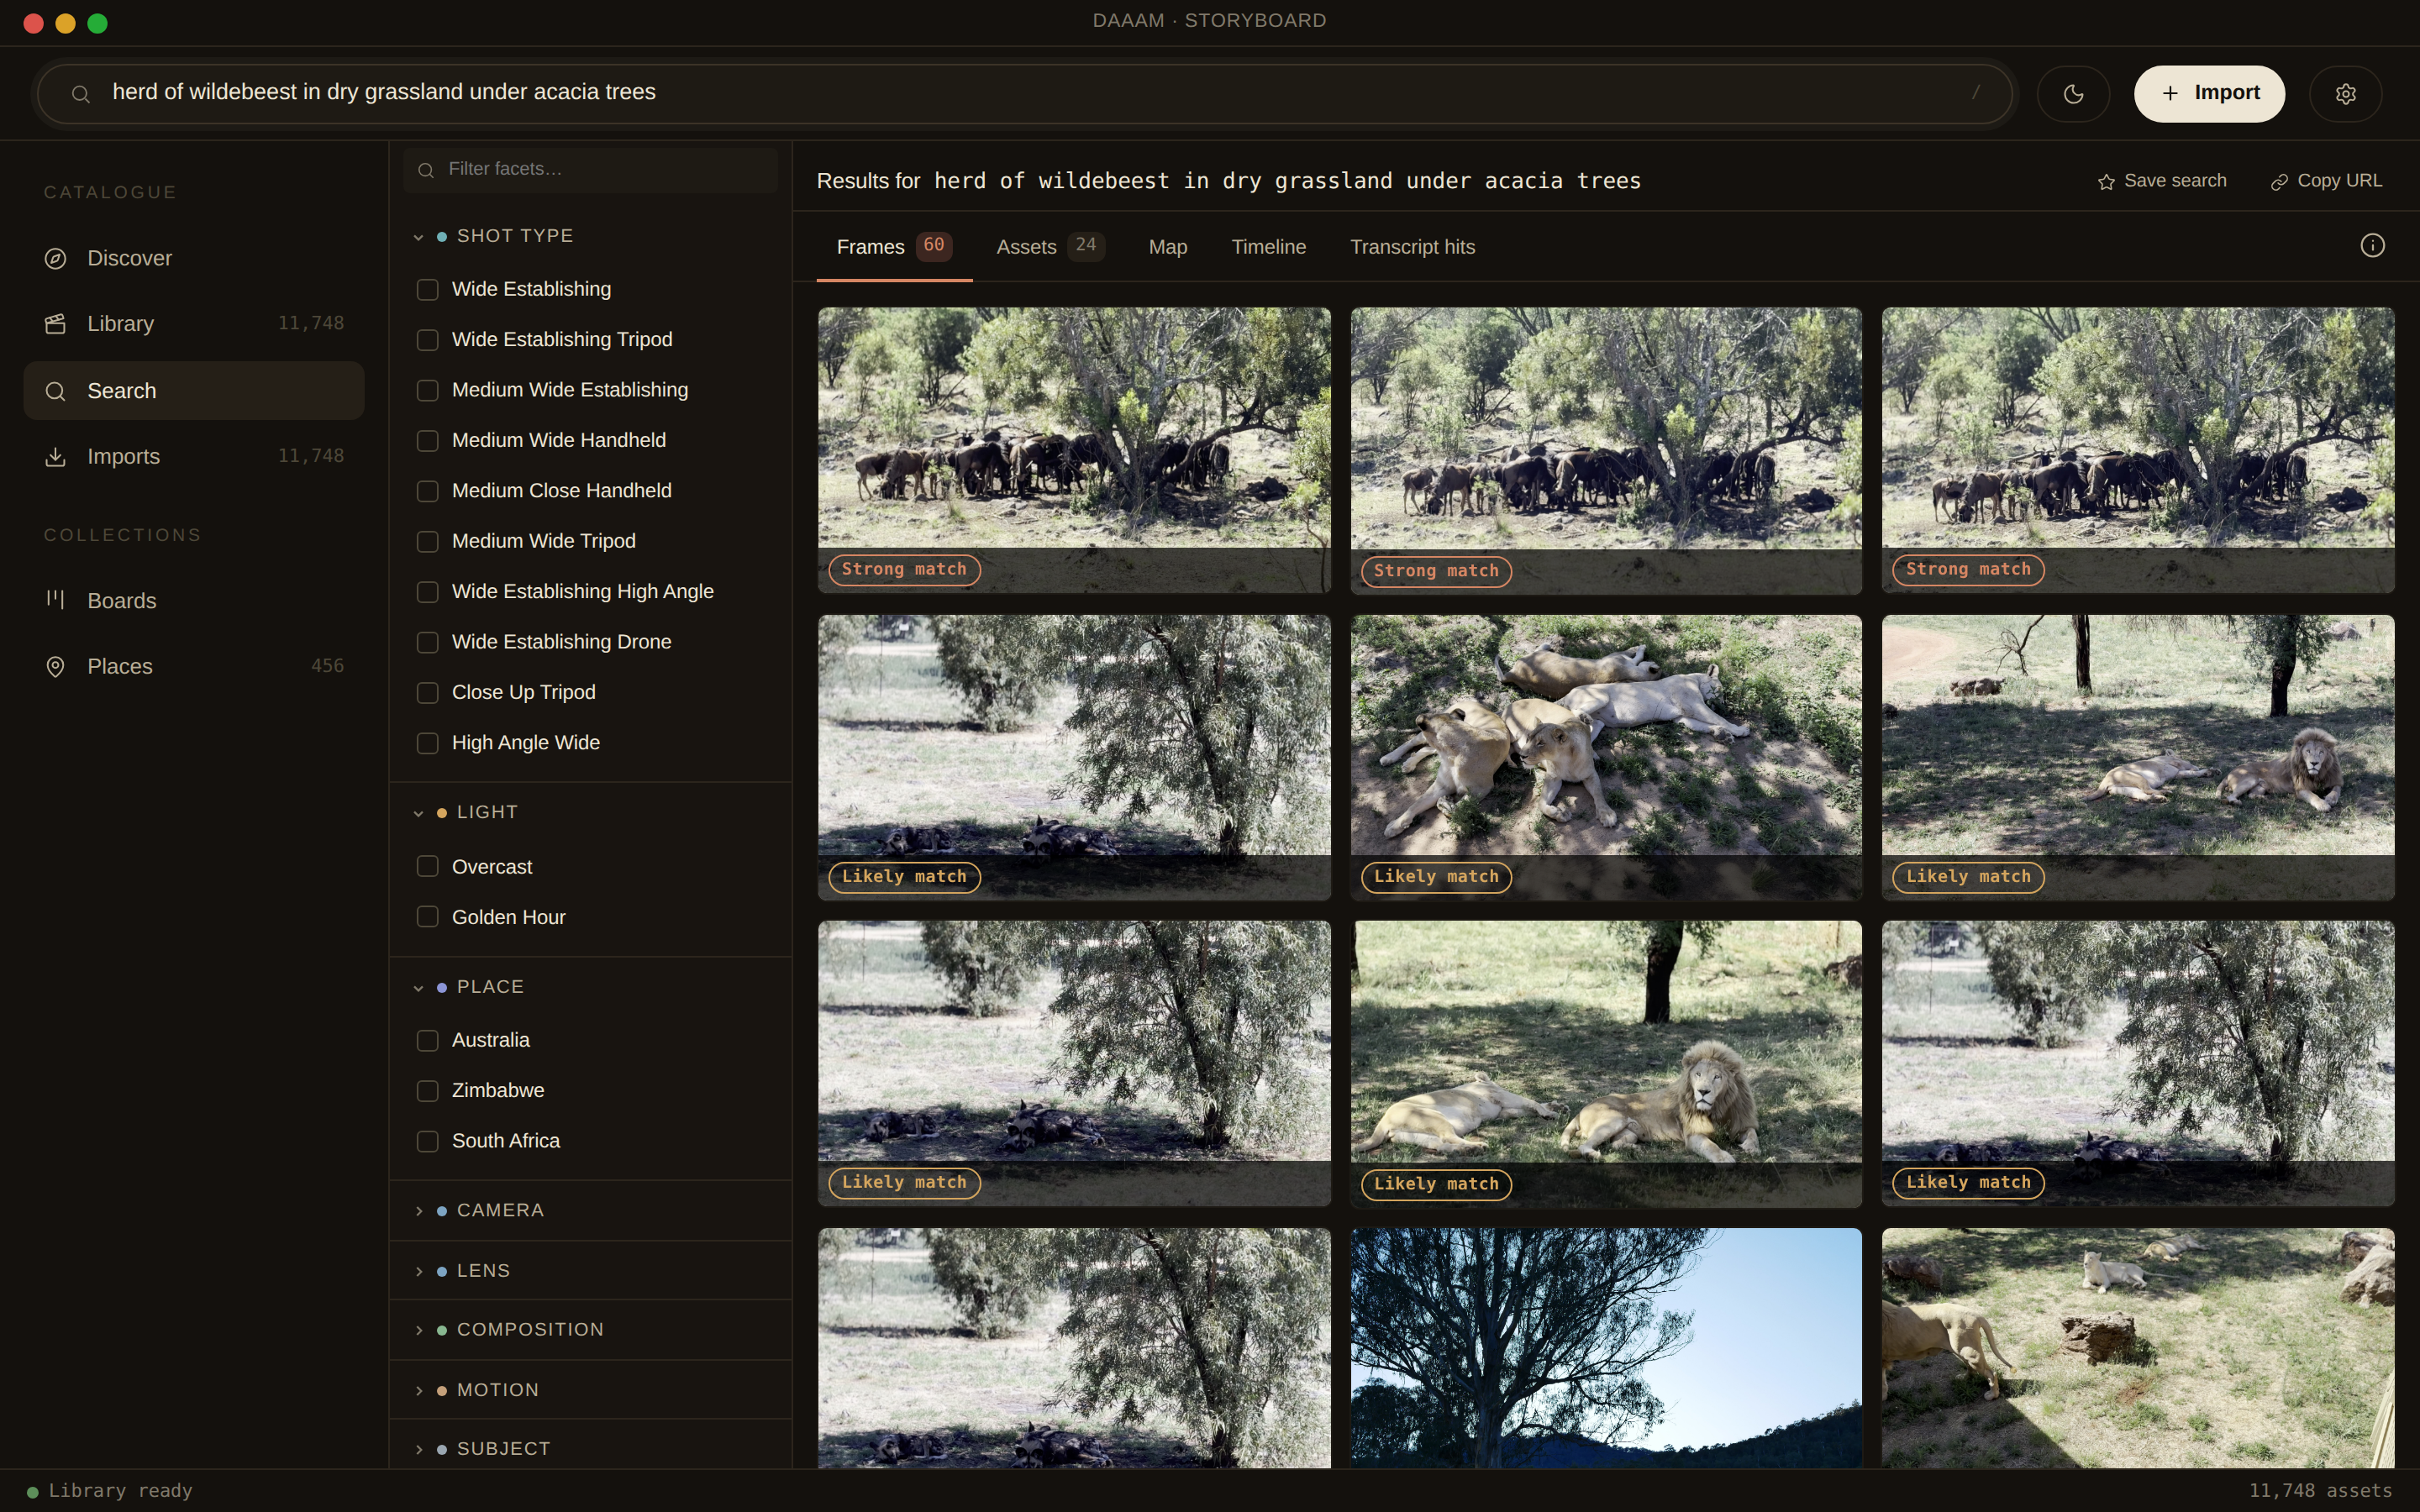The height and width of the screenshot is (1512, 2420).
Task: Open Places collection
Action: tap(194, 667)
